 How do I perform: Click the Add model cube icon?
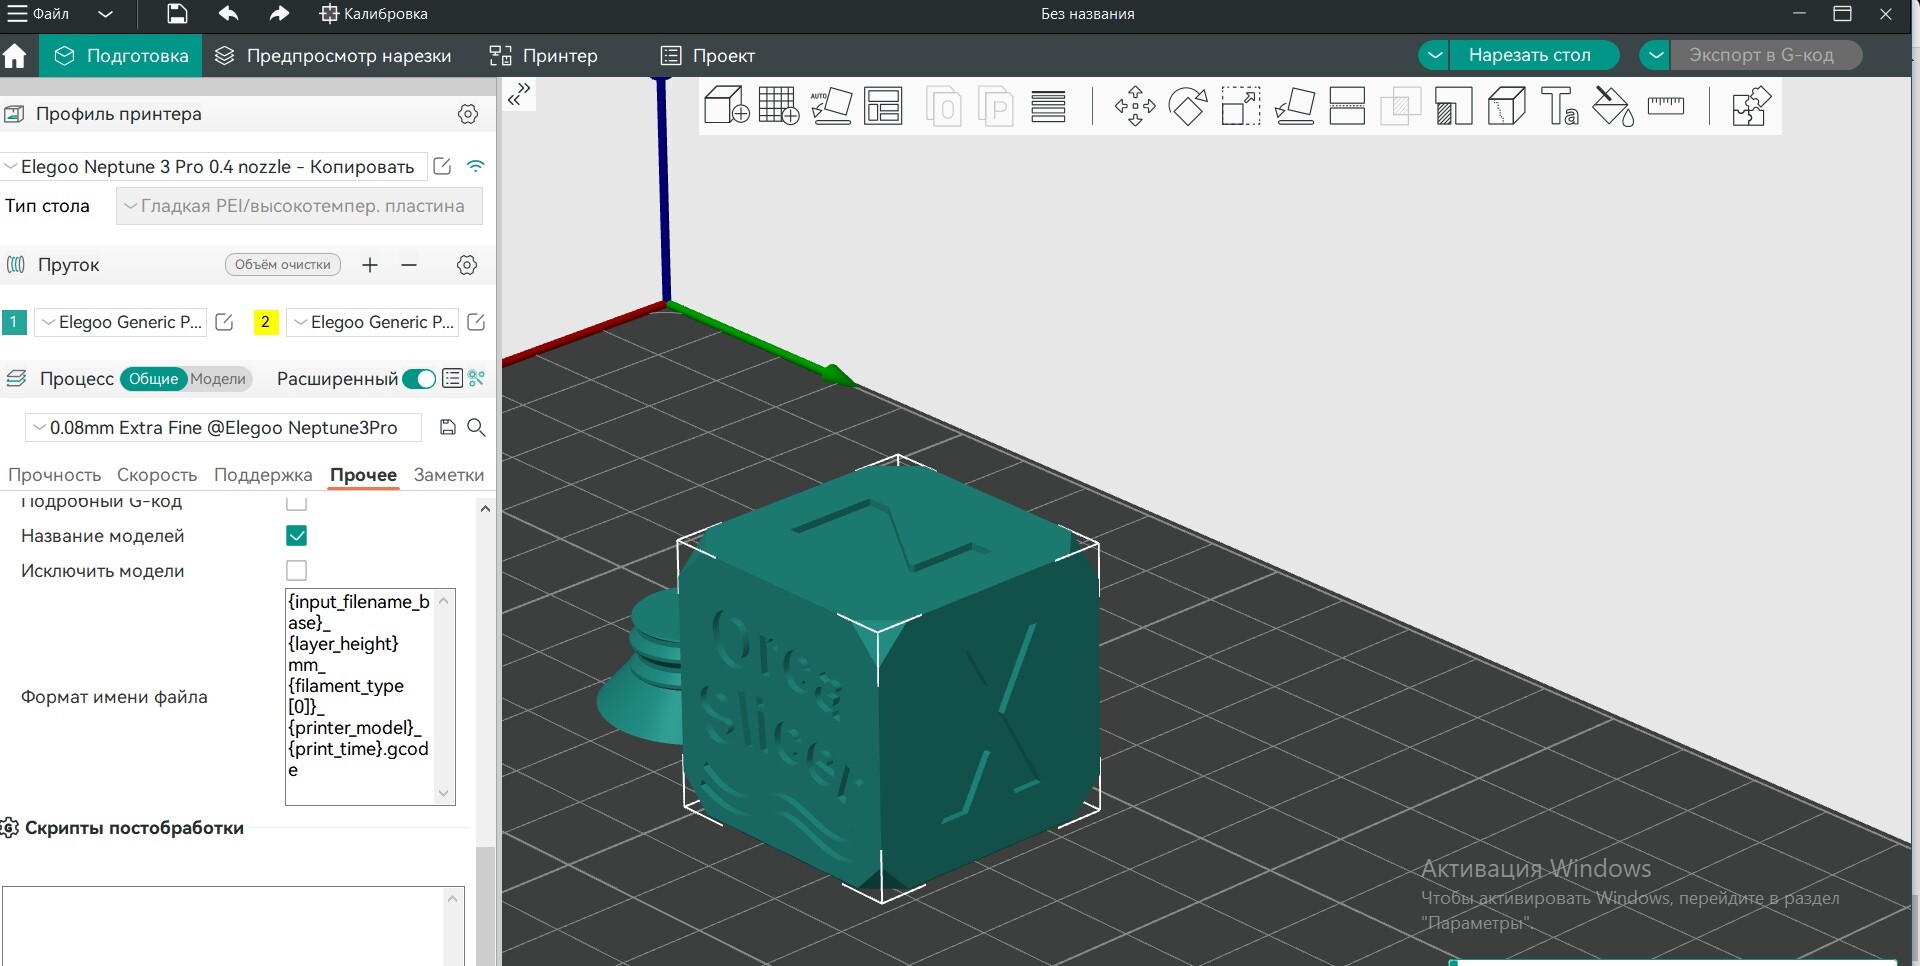[726, 105]
